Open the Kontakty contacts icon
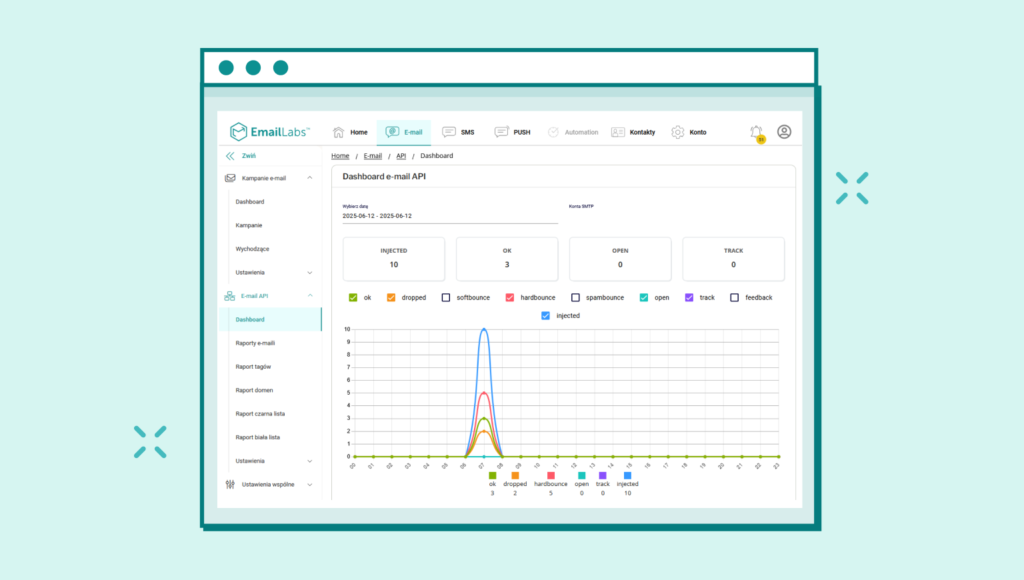Screen dimensions: 1024x580 pos(616,131)
